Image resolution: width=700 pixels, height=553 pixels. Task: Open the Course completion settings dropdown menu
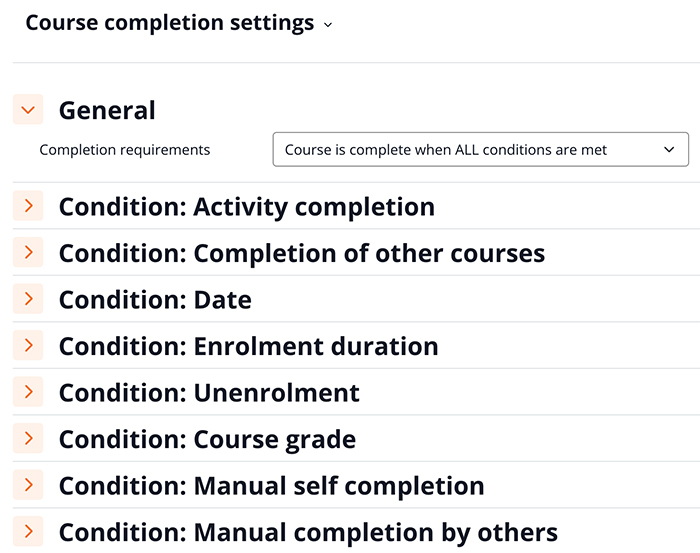click(x=179, y=23)
